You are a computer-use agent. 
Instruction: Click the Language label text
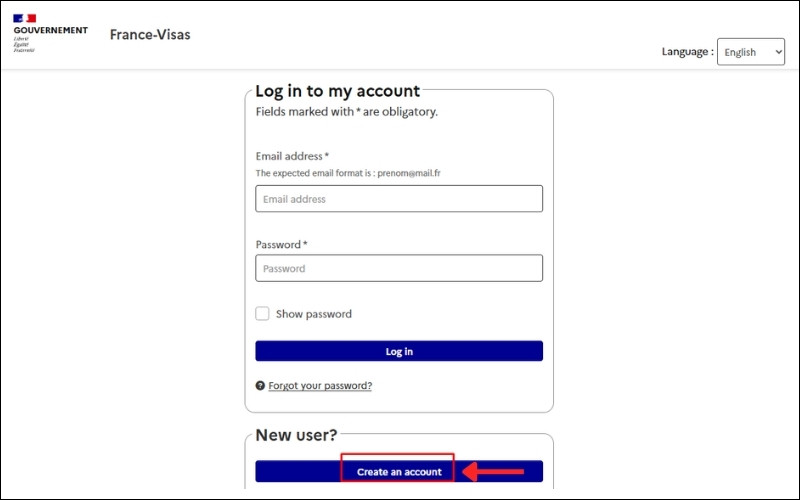(687, 52)
